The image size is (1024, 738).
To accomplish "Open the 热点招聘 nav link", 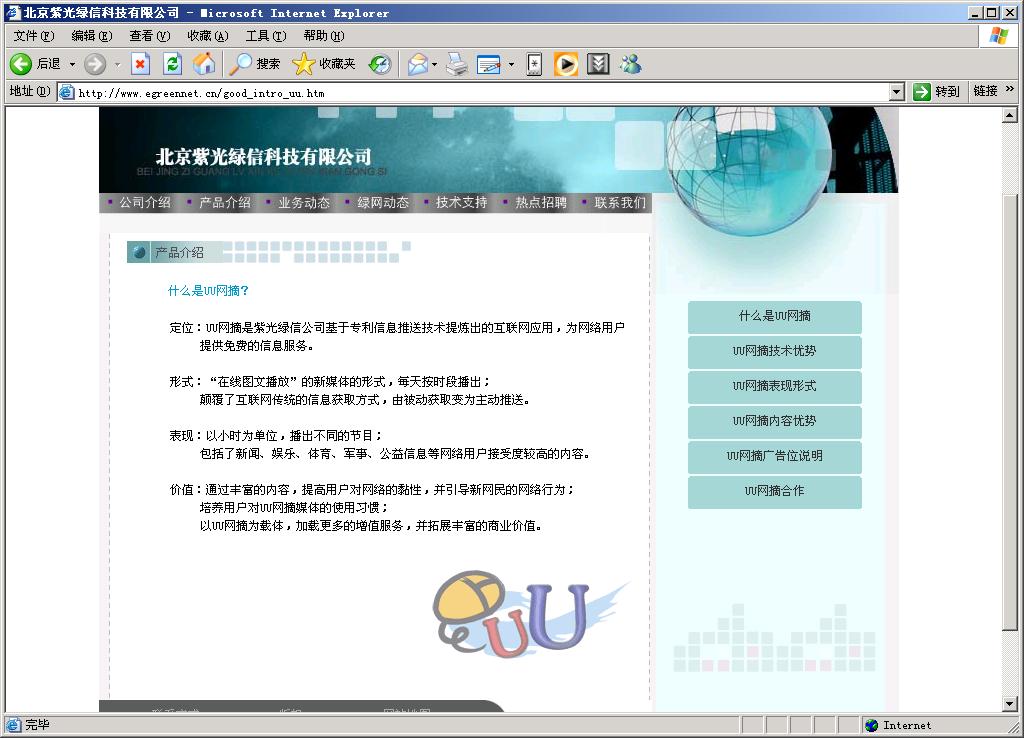I will point(541,202).
